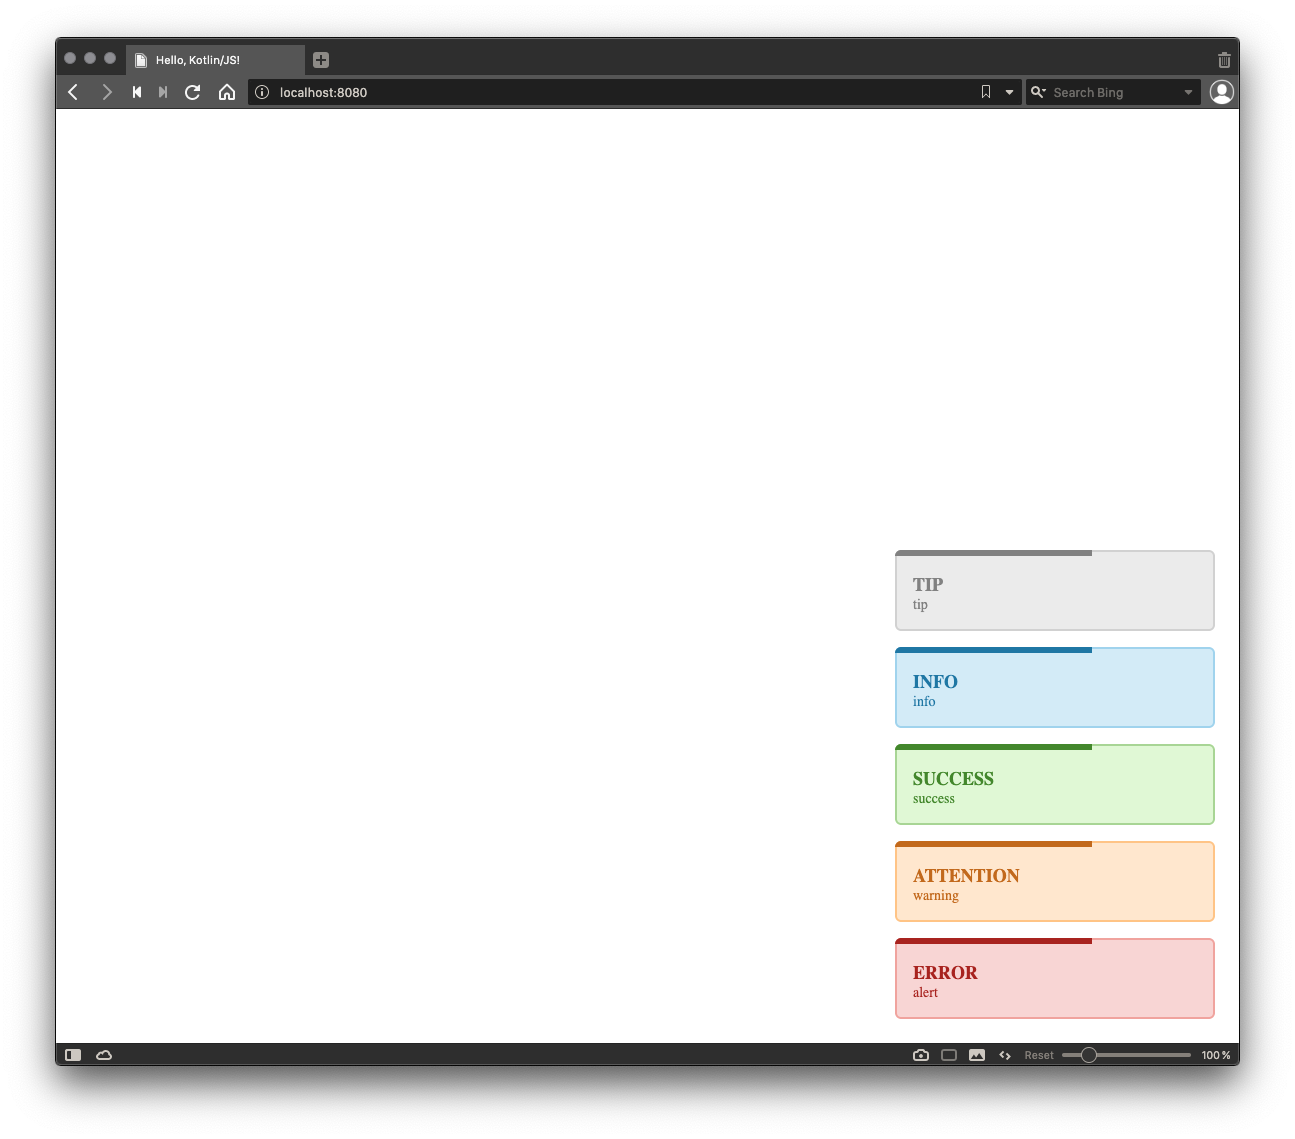Dismiss the INFO notification
This screenshot has height=1139, width=1295.
pos(1055,687)
